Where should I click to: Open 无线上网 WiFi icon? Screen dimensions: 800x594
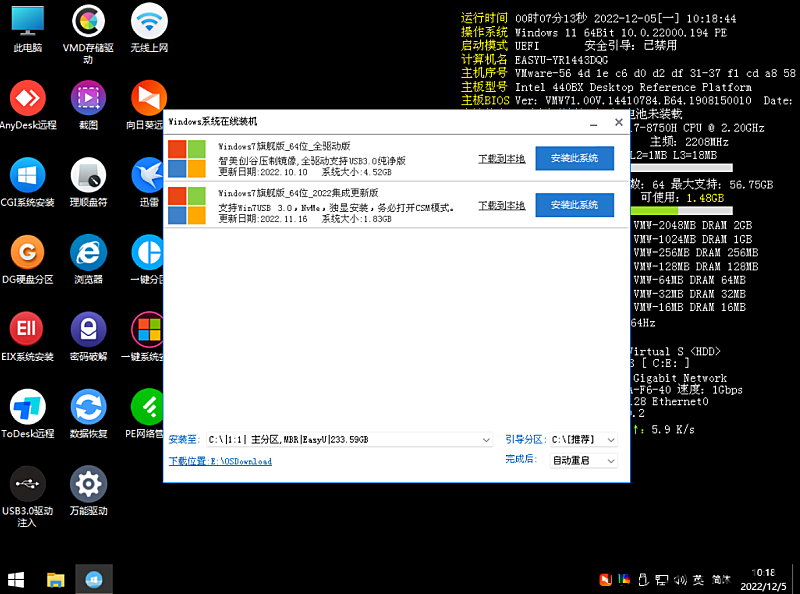tap(149, 20)
